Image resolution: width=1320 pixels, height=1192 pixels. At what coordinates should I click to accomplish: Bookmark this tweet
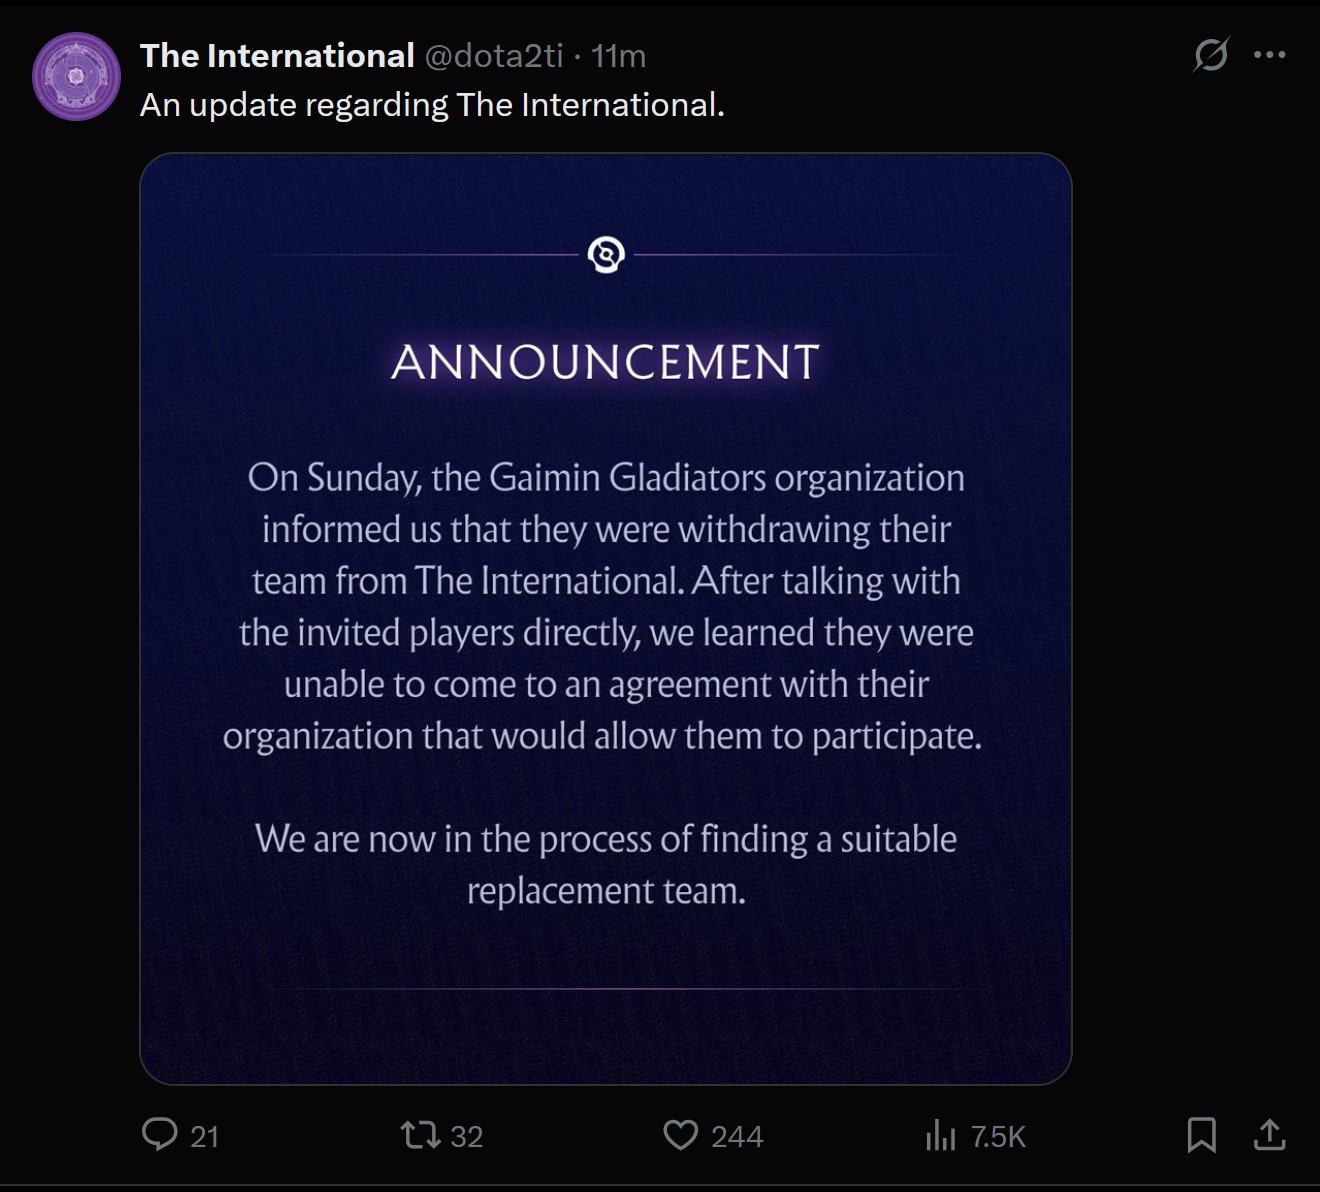coord(1201,1135)
